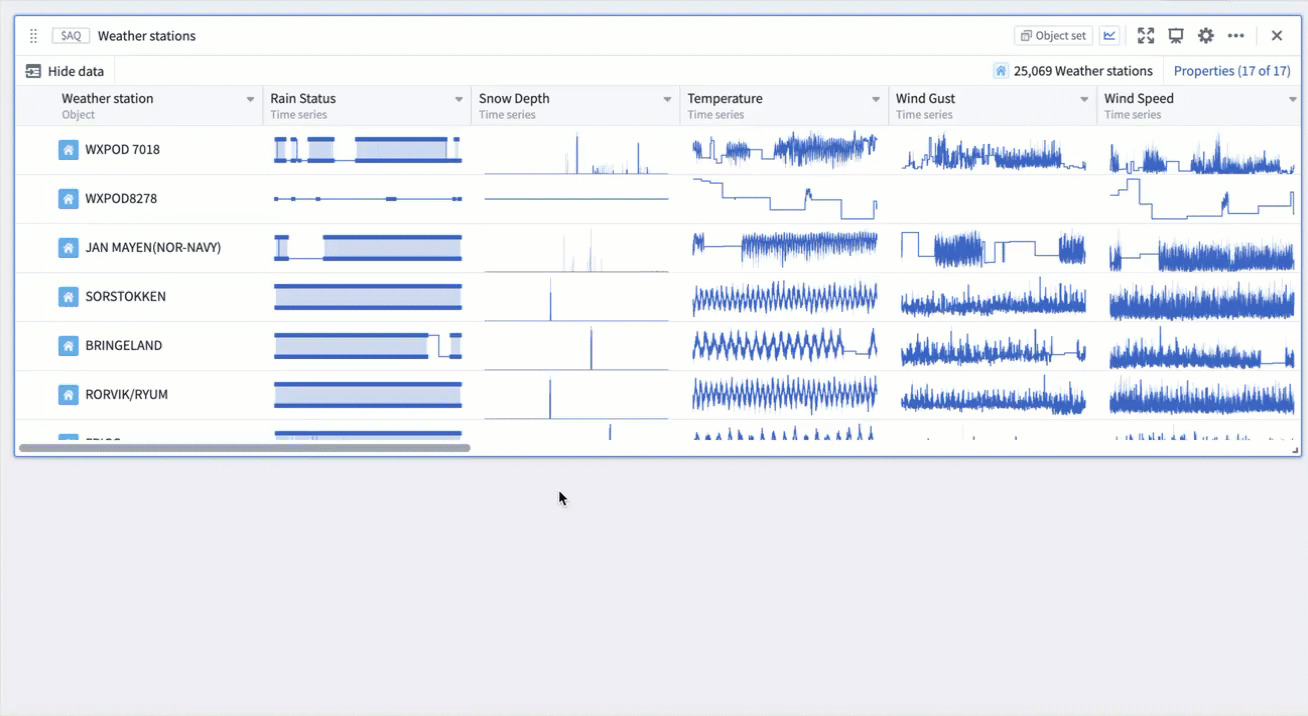Screen dimensions: 1308x716
Task: Expand the card to fullscreen
Action: pyautogui.click(x=1146, y=36)
